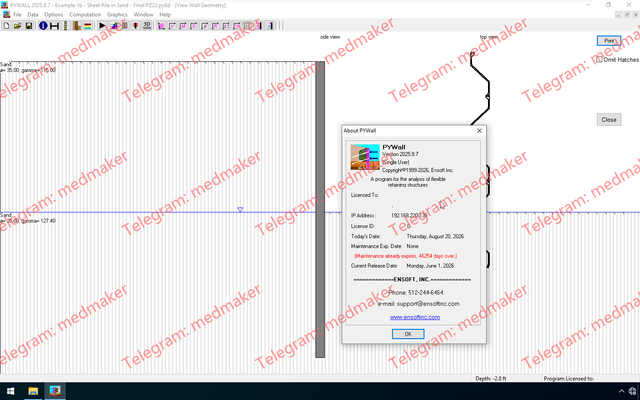
Task: Click the plot icon labeled R
Action: click(215, 26)
